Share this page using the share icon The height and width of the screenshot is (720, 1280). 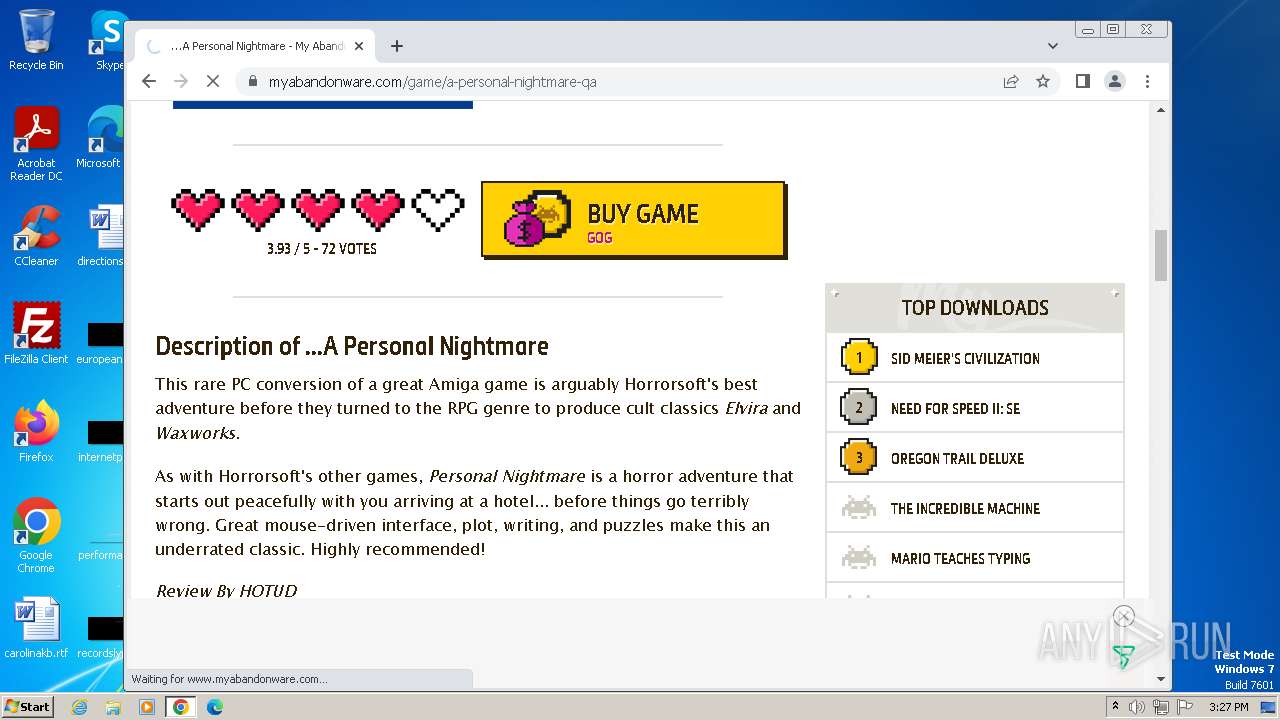click(x=1011, y=81)
